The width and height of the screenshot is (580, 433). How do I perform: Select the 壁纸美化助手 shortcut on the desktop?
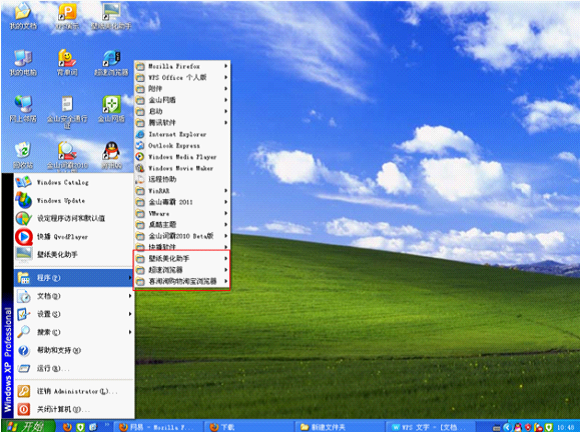coord(111,16)
